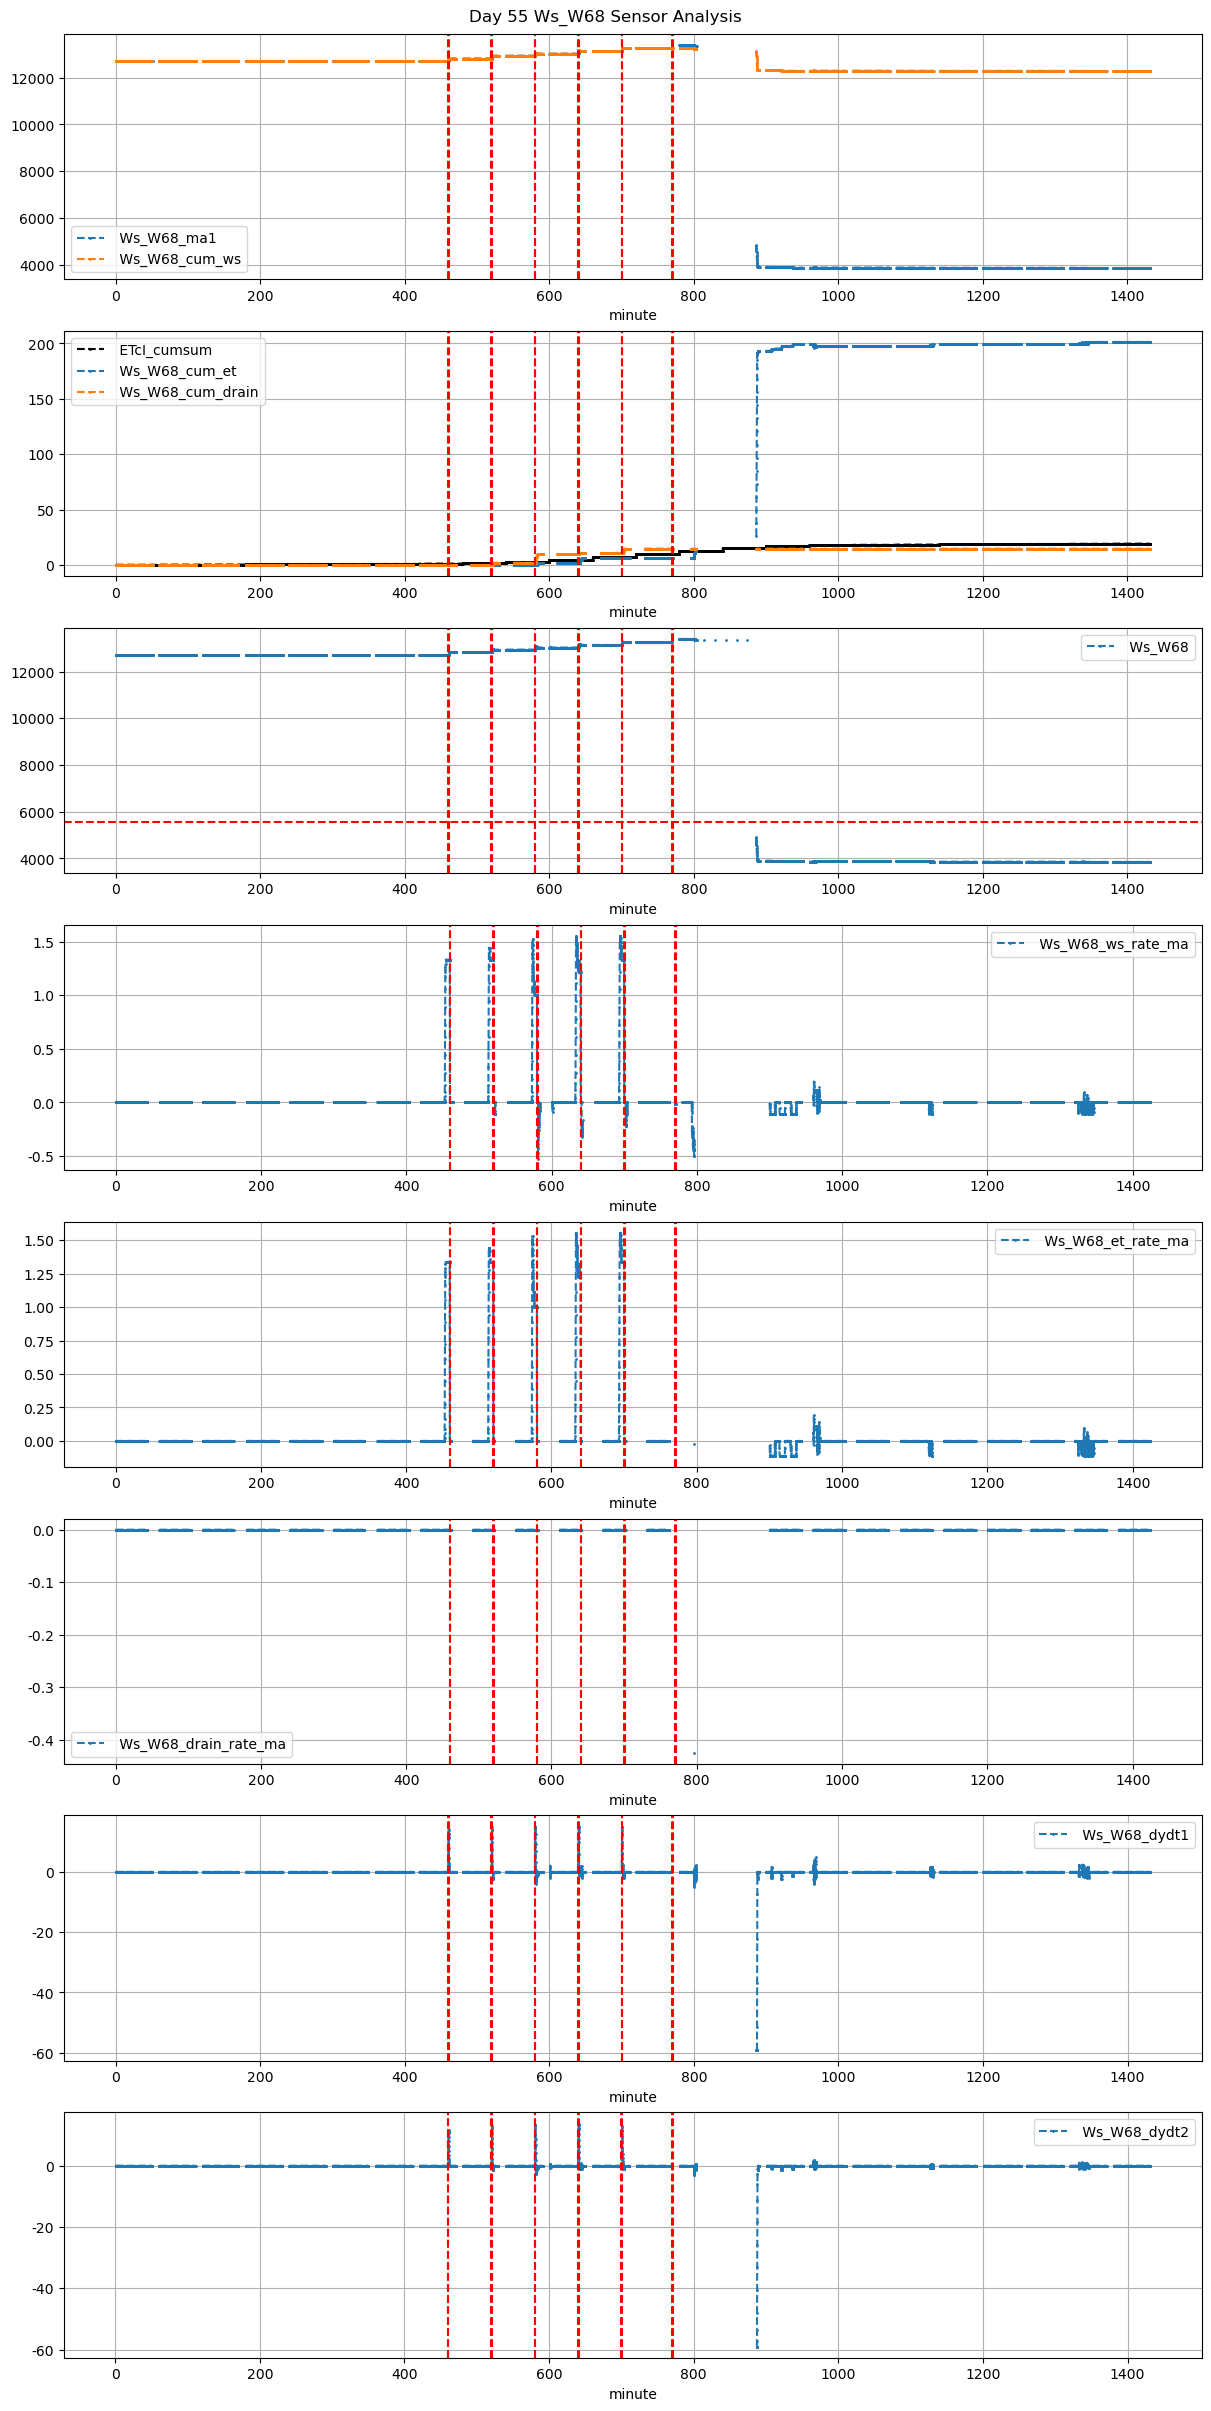This screenshot has height=2411, width=1211.
Task: Select the Ws_W68_cum_ws legend entry
Action: [x=179, y=259]
